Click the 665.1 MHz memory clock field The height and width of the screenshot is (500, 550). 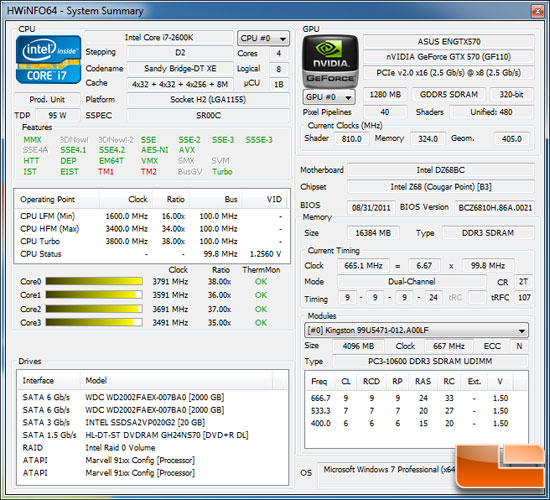point(363,266)
